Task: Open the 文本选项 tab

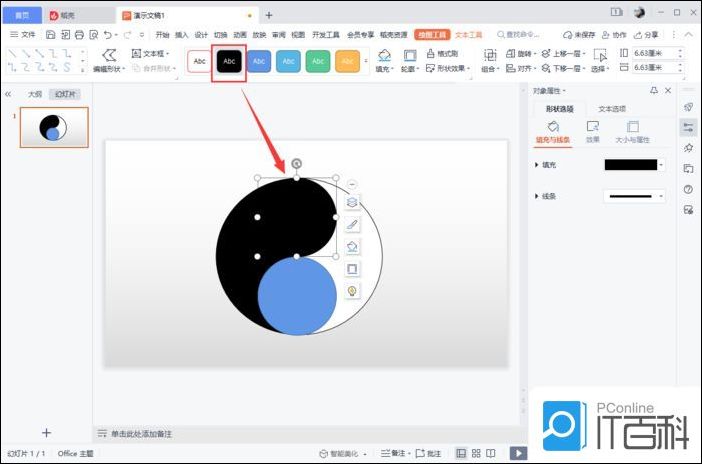Action: (x=611, y=109)
